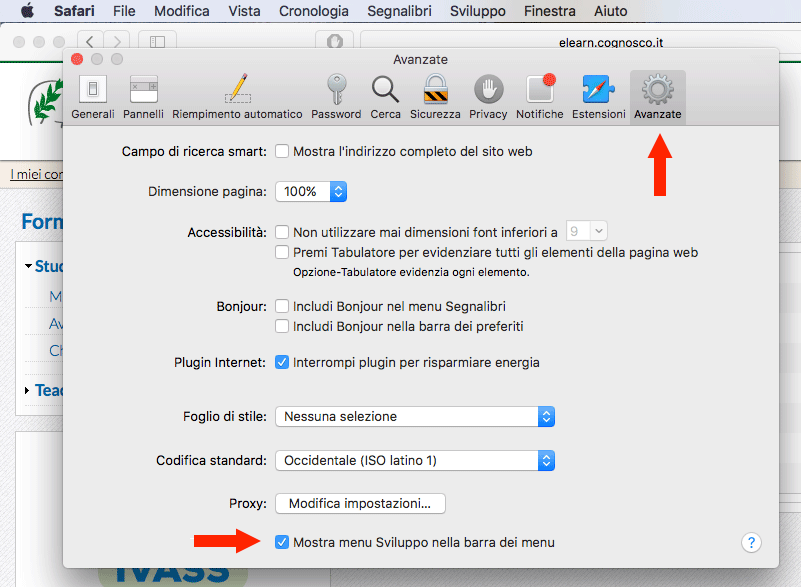Open the Cerca preferences pane
This screenshot has width=801, height=587.
point(385,97)
